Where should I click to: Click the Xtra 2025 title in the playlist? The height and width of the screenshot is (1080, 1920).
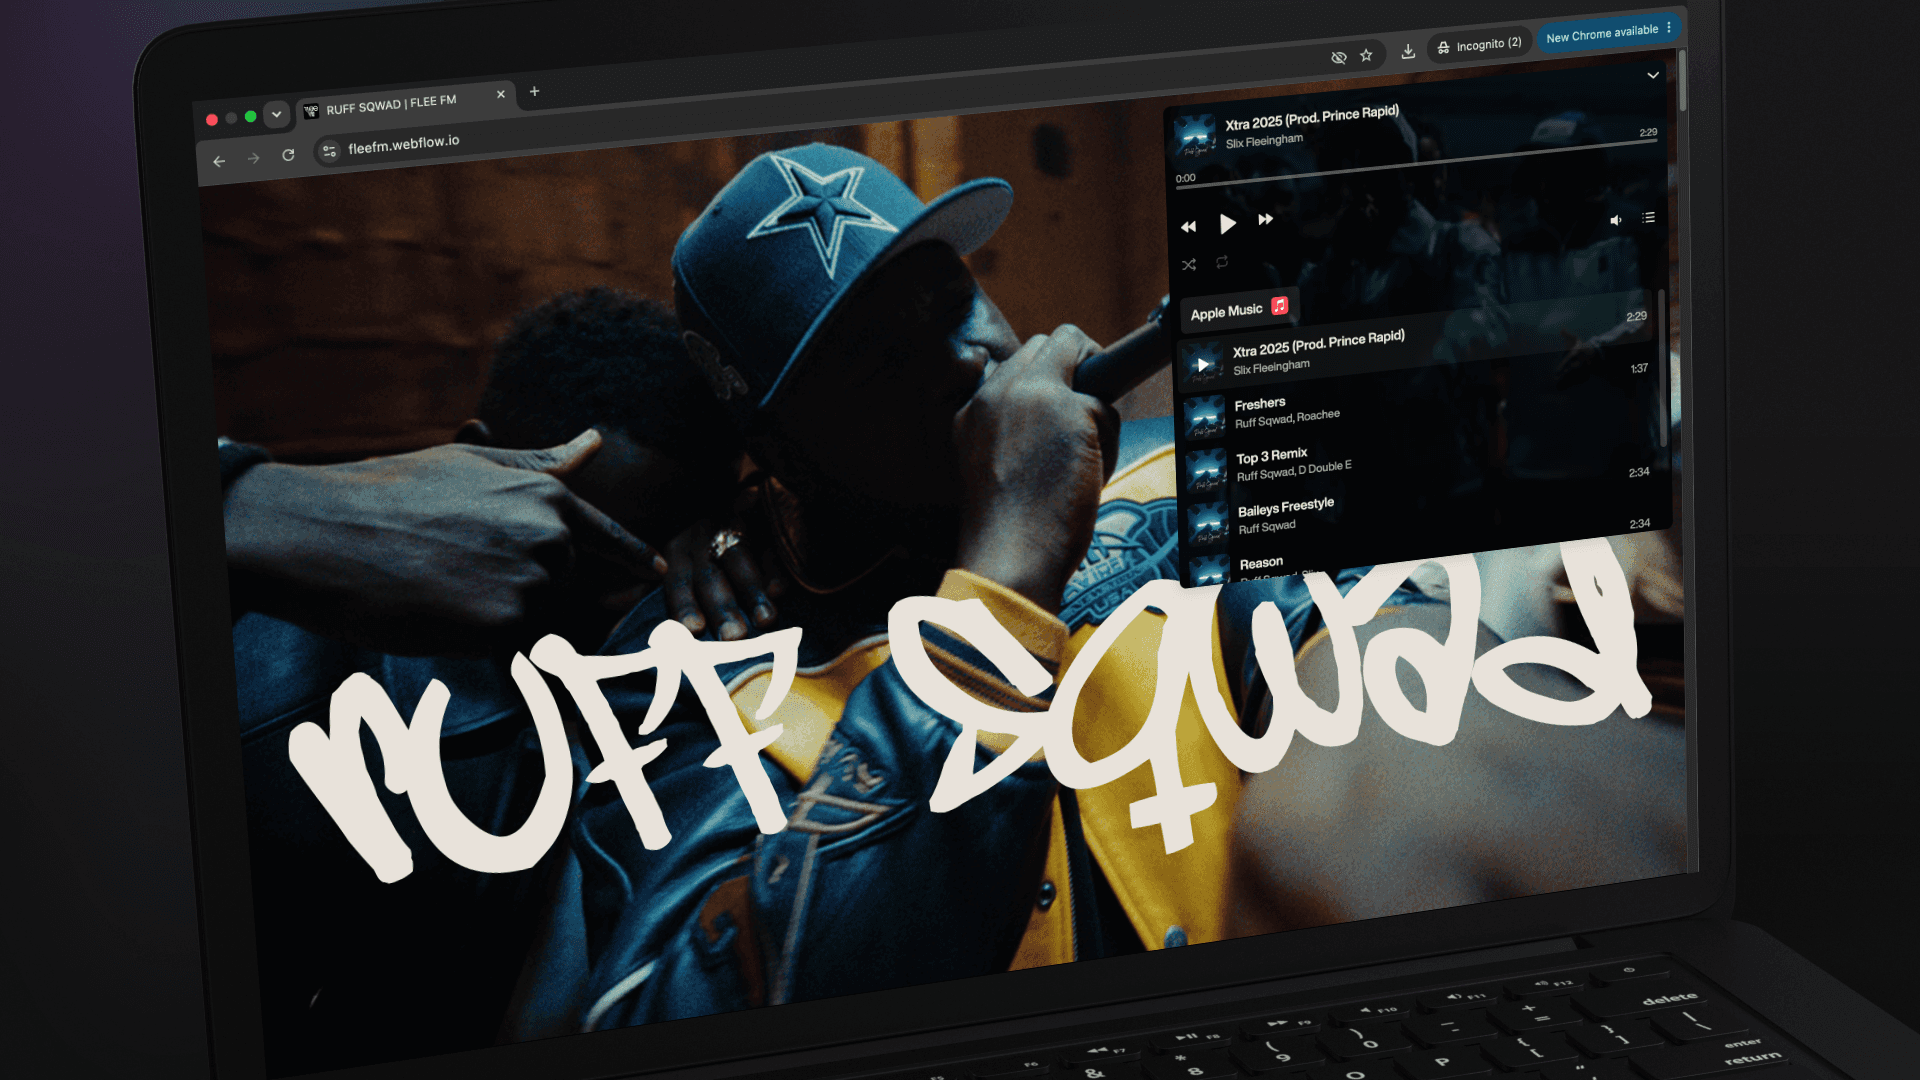pos(1319,343)
